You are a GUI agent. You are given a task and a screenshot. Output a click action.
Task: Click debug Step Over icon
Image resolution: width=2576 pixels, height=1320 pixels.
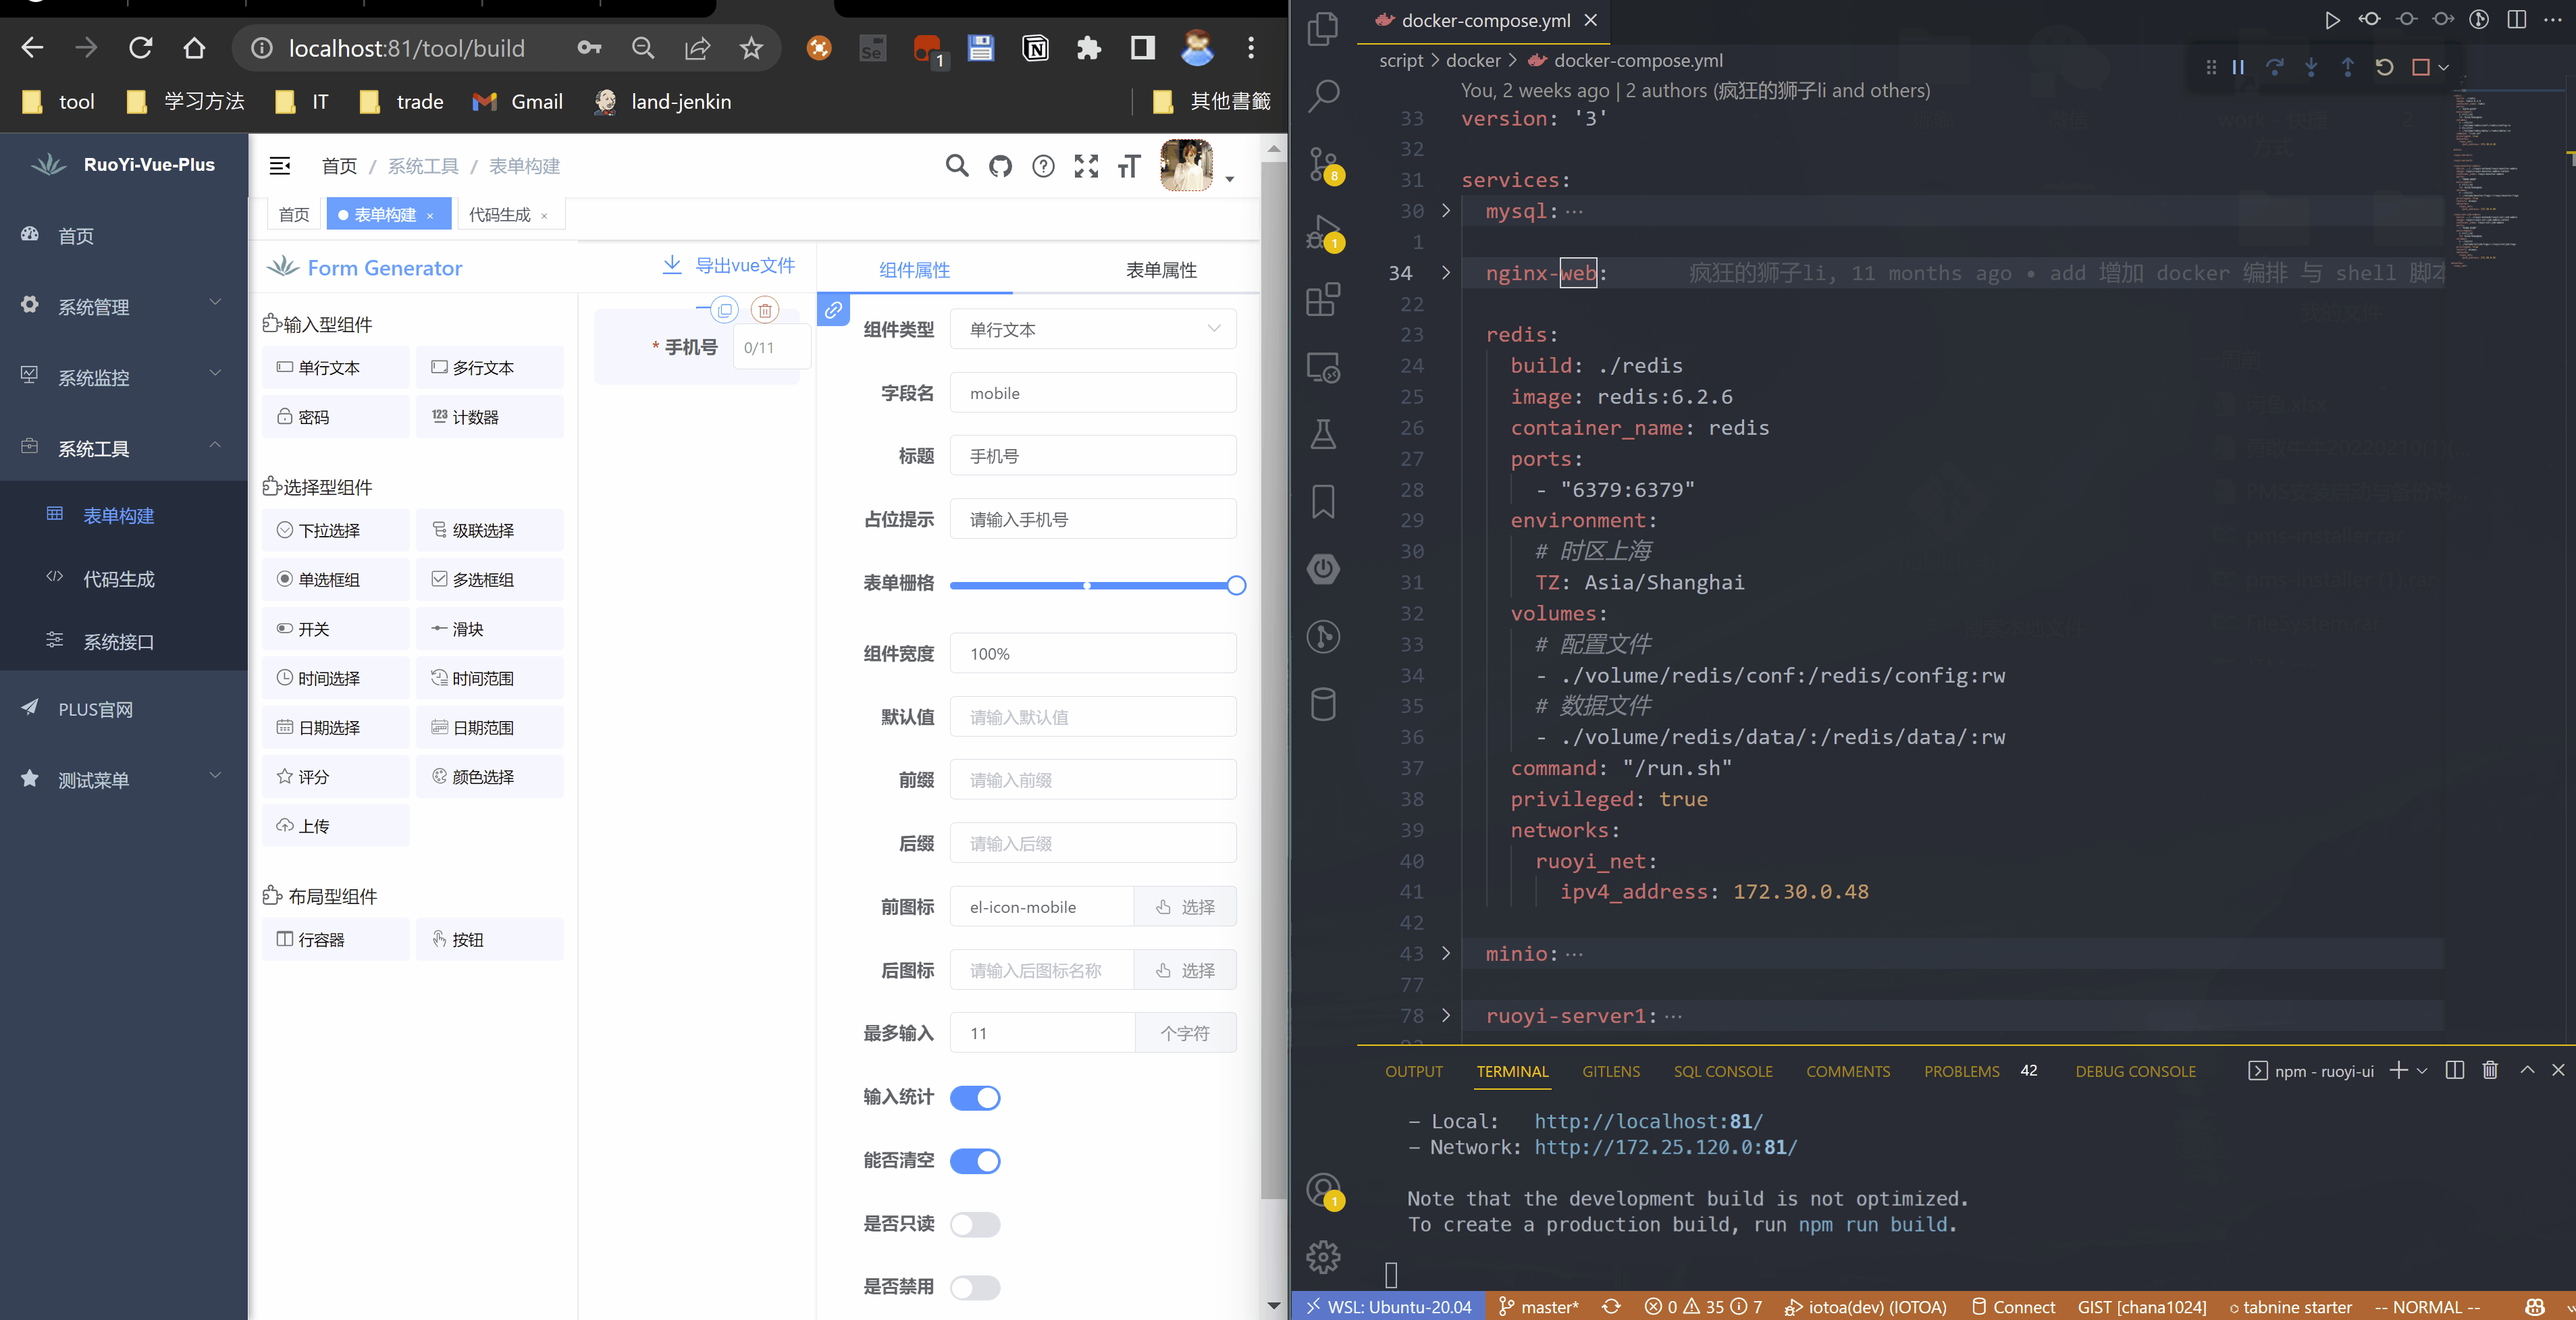2275,67
